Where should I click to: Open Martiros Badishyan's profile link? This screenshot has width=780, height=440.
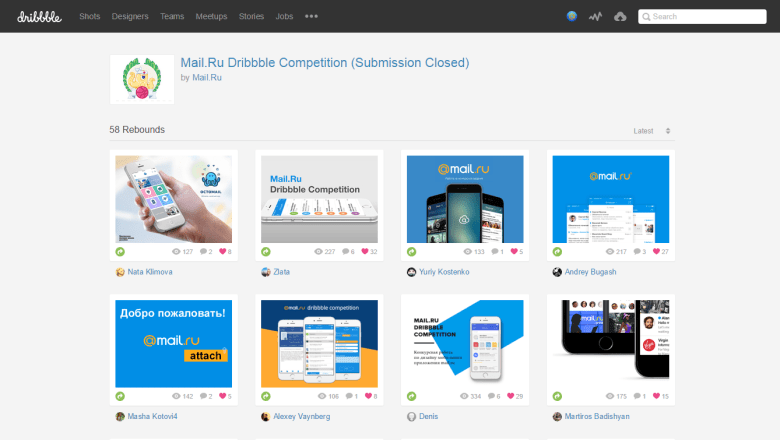[597, 417]
